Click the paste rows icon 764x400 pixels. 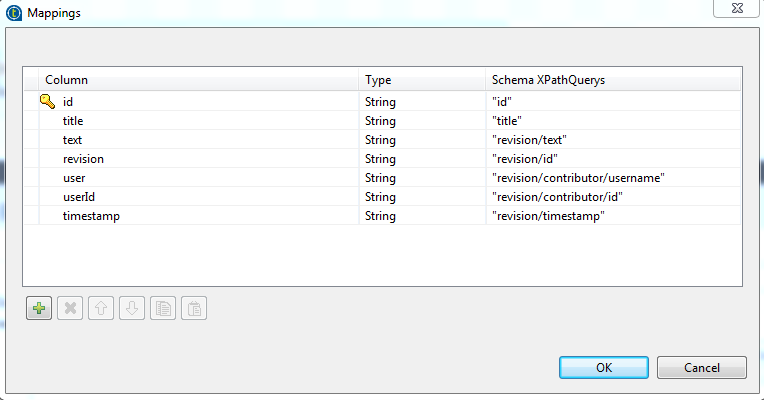point(194,308)
